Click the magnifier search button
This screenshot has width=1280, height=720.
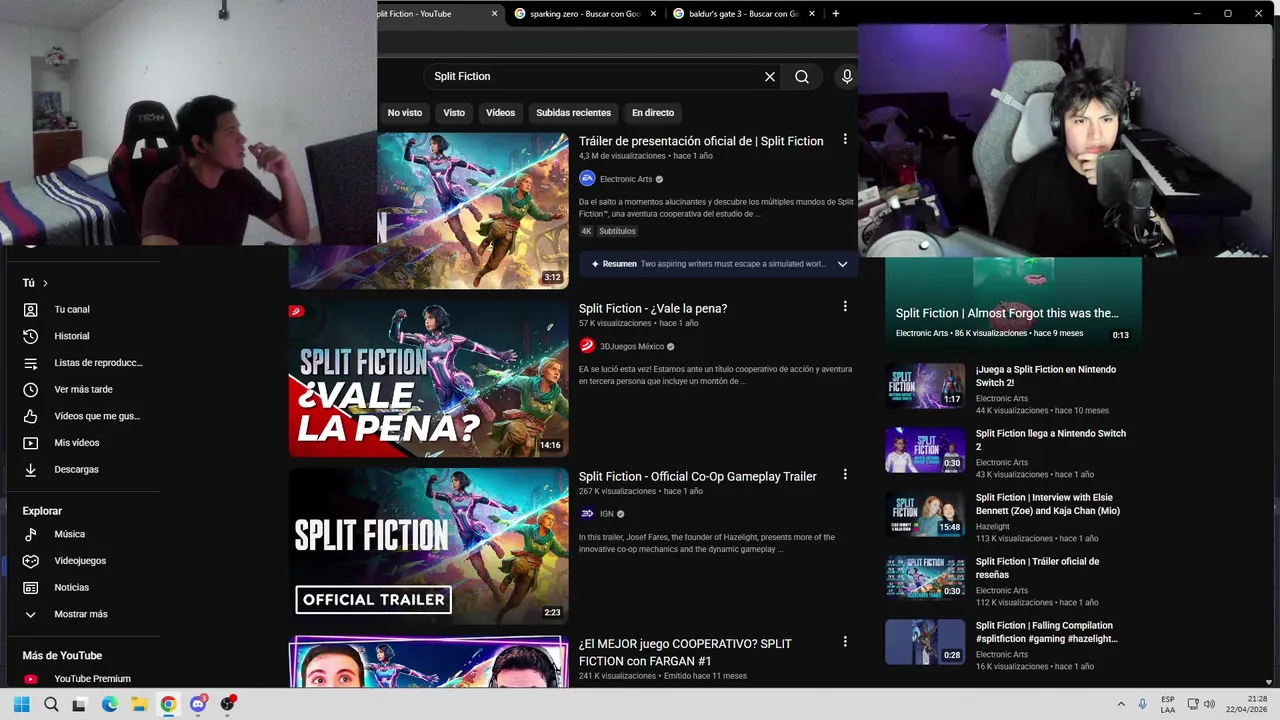coord(802,77)
